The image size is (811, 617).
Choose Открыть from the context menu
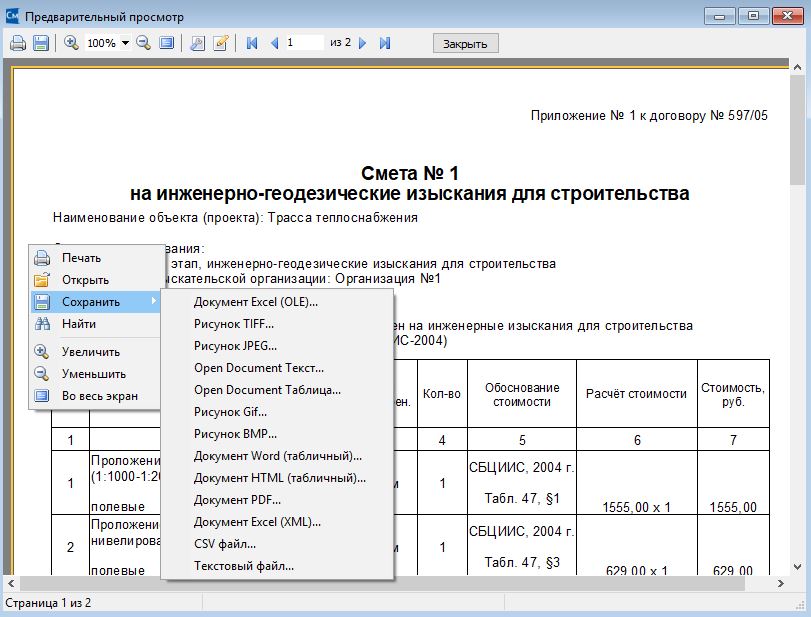[x=95, y=280]
